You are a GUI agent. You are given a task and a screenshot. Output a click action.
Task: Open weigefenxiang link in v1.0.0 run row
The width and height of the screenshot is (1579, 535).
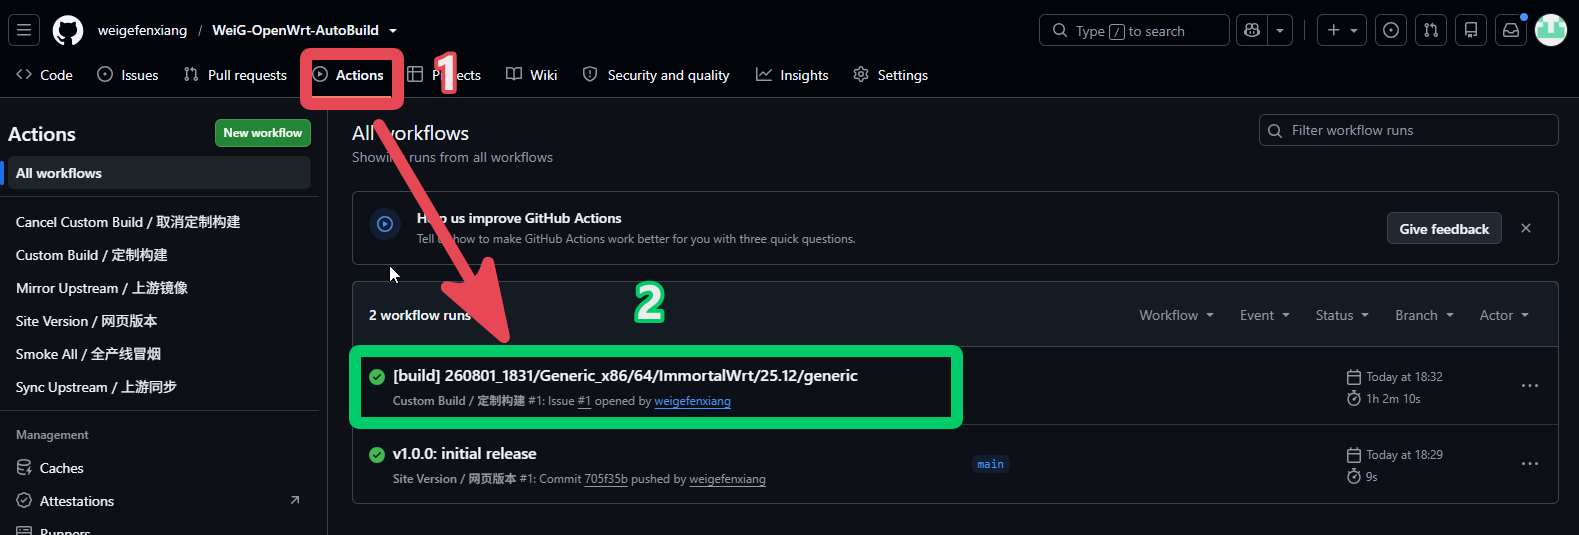(x=727, y=479)
